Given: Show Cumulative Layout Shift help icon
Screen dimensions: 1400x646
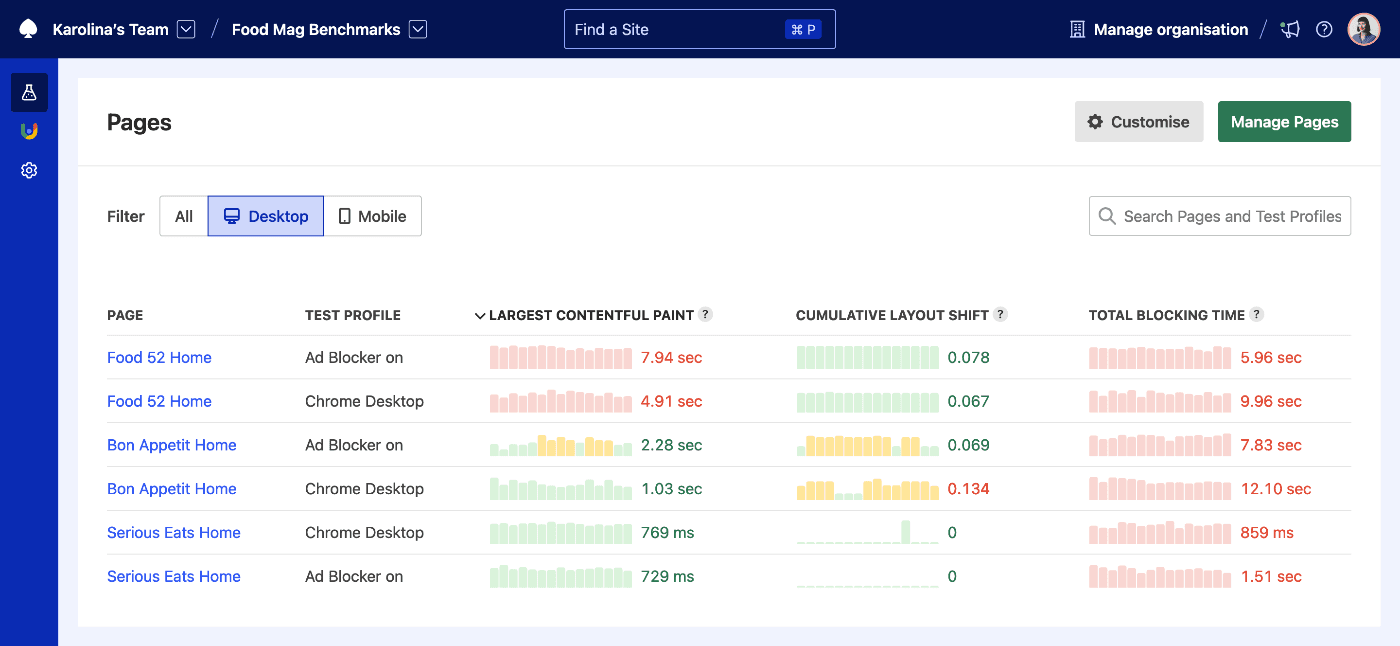Looking at the screenshot, I should click(x=1000, y=314).
